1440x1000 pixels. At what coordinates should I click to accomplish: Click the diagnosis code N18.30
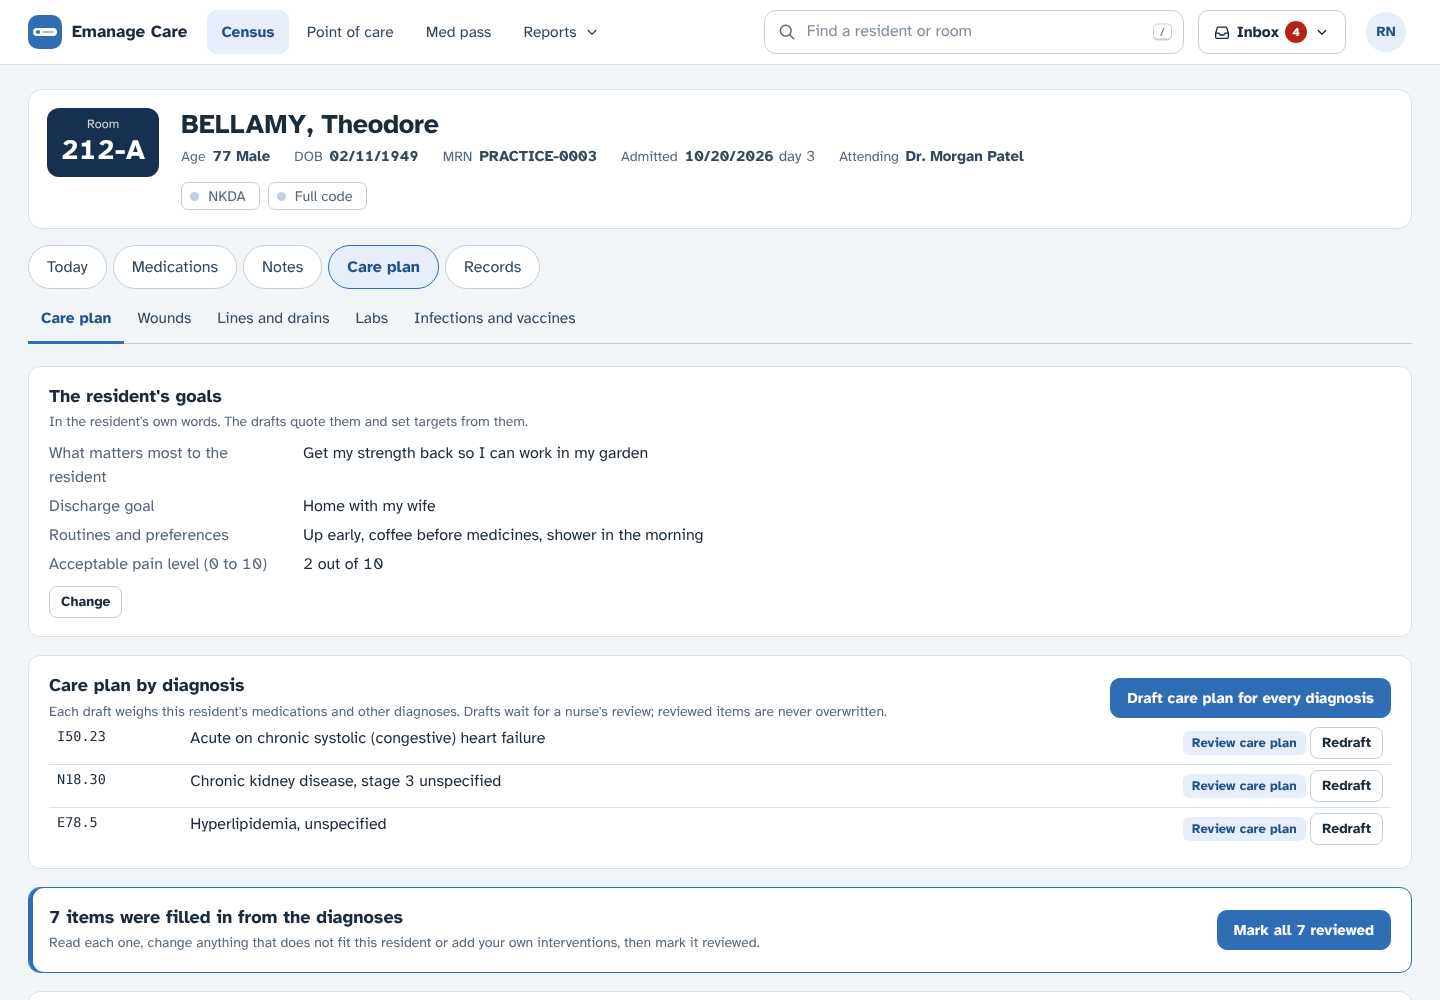click(x=81, y=780)
